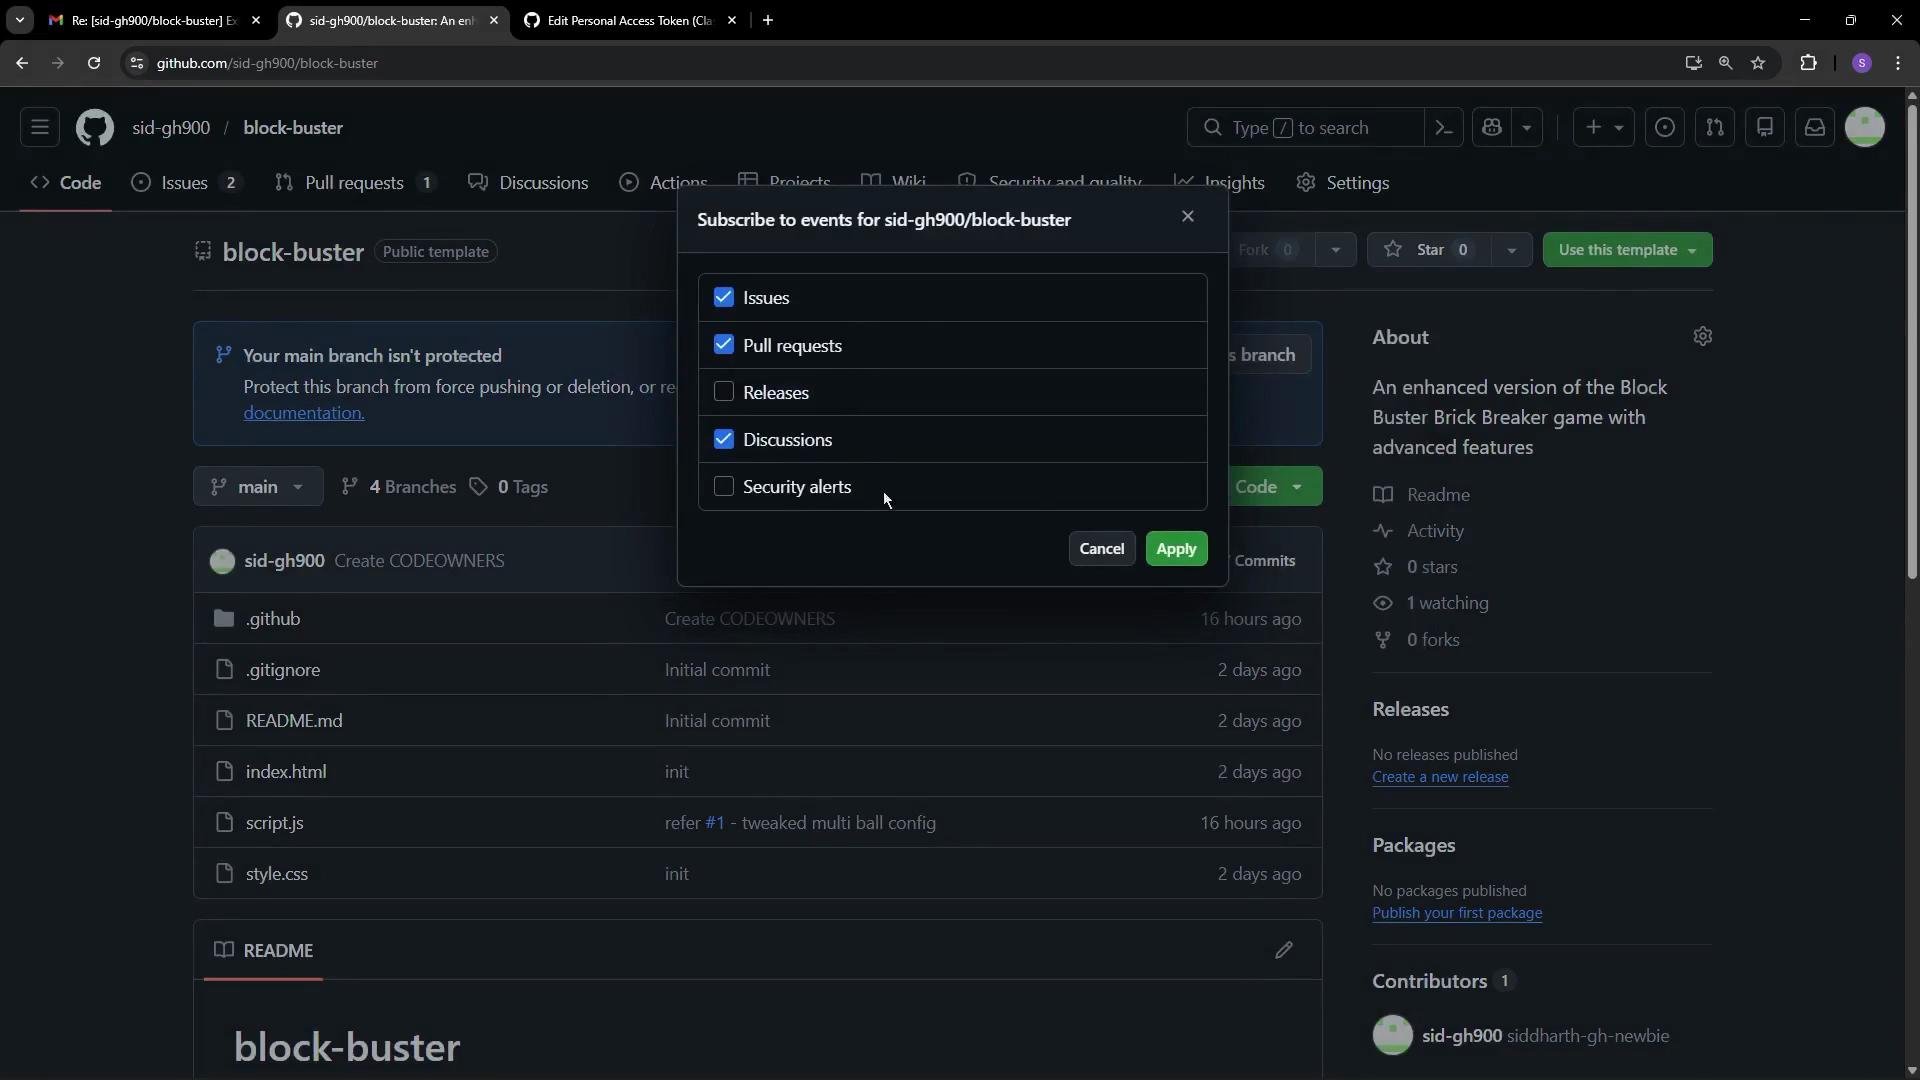View the 0 Tags link

click(509, 487)
